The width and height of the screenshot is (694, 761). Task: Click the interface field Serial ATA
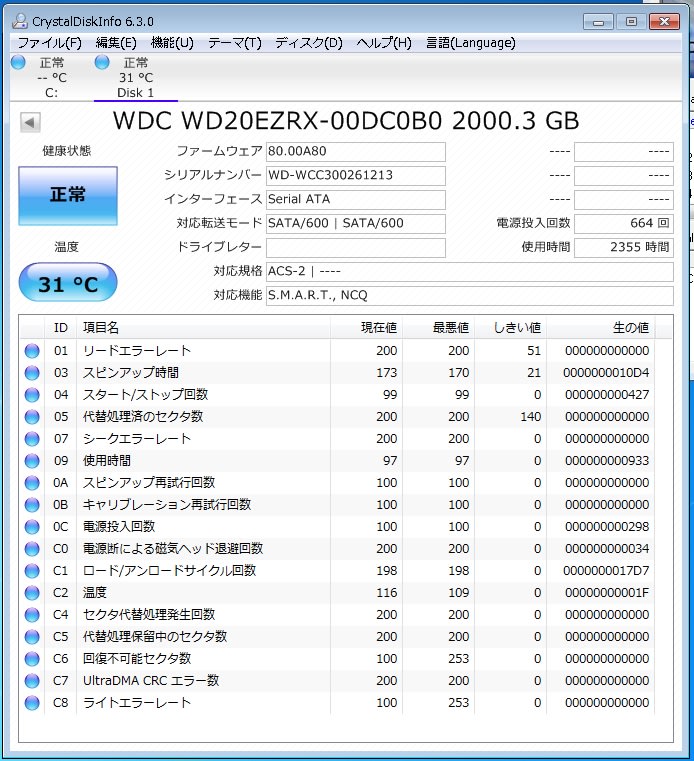pyautogui.click(x=356, y=199)
